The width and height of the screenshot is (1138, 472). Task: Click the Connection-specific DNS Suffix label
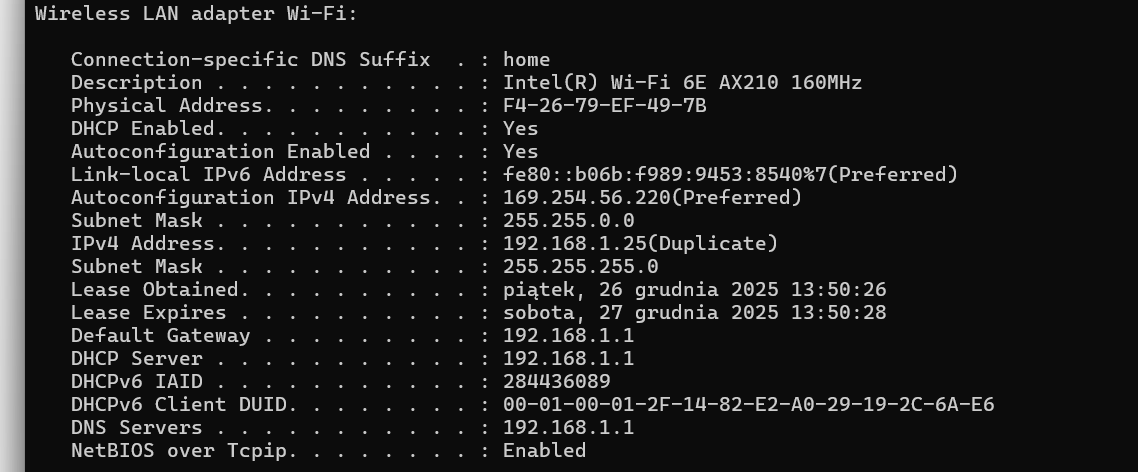pos(250,60)
